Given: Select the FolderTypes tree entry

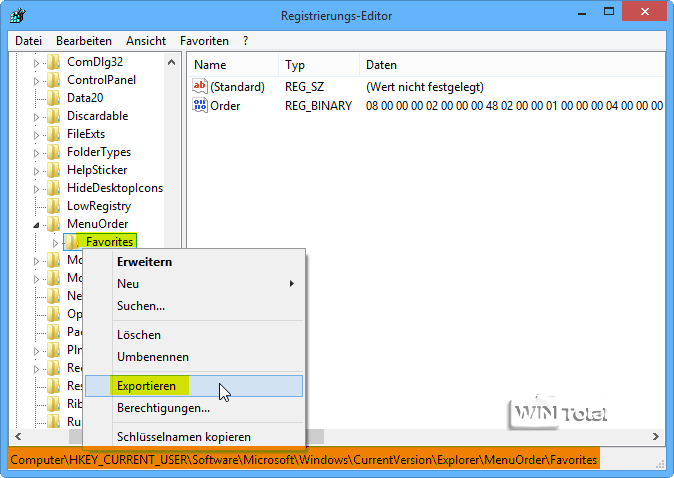Looking at the screenshot, I should click(x=99, y=152).
